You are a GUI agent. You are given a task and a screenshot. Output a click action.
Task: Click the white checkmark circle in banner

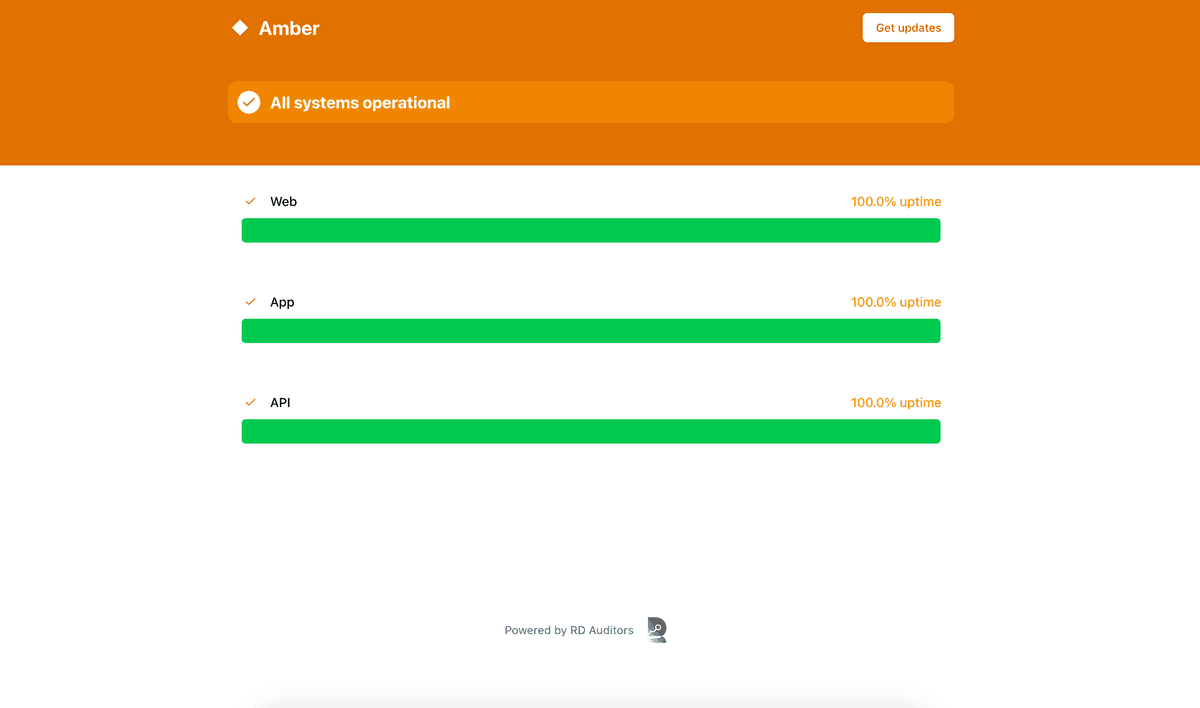pos(248,101)
